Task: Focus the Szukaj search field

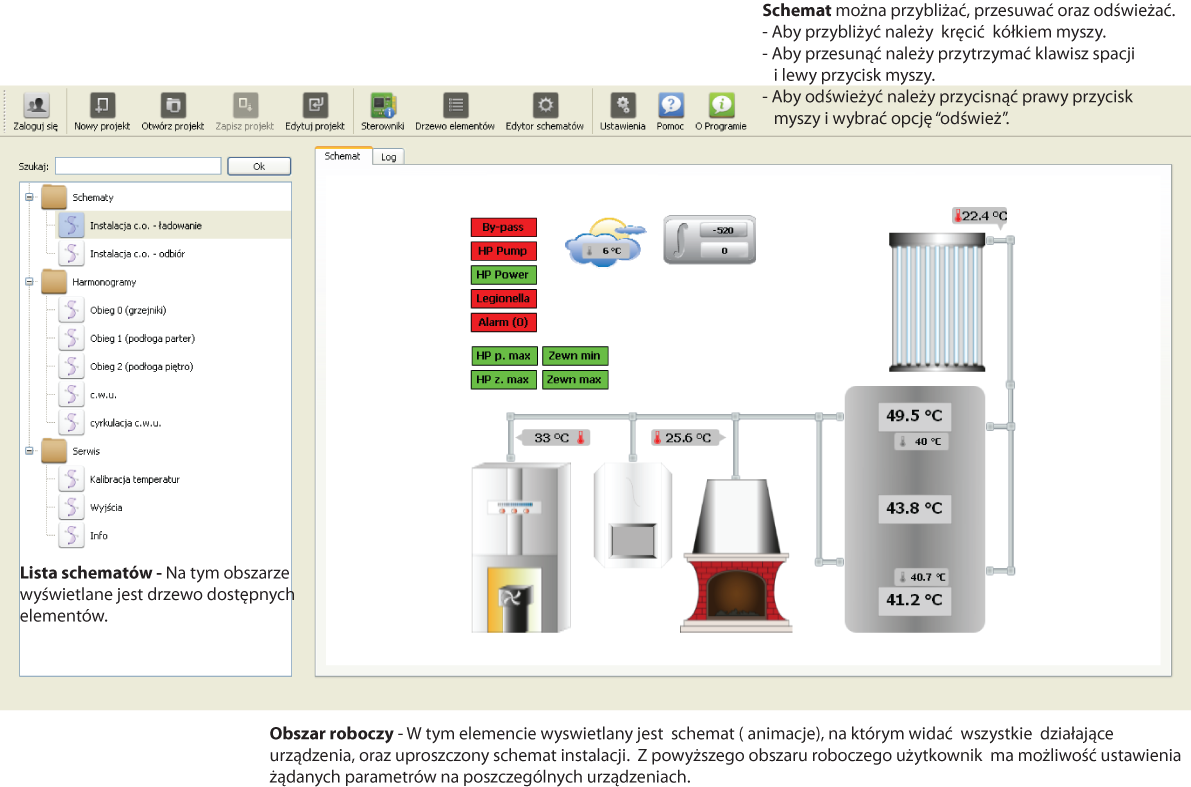Action: point(138,166)
